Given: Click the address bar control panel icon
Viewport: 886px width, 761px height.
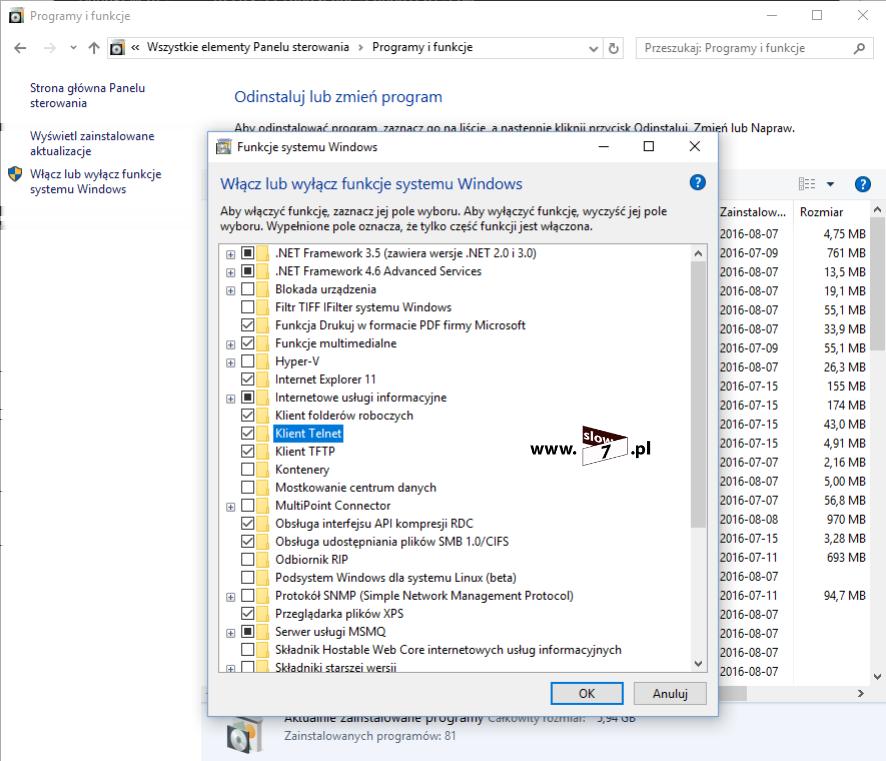Looking at the screenshot, I should [117, 48].
